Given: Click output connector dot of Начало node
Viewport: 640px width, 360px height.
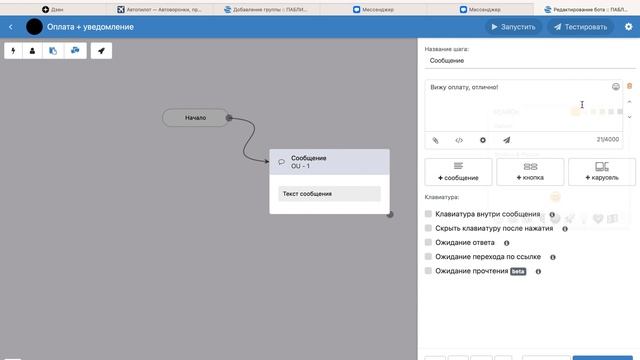Looking at the screenshot, I should tap(229, 118).
